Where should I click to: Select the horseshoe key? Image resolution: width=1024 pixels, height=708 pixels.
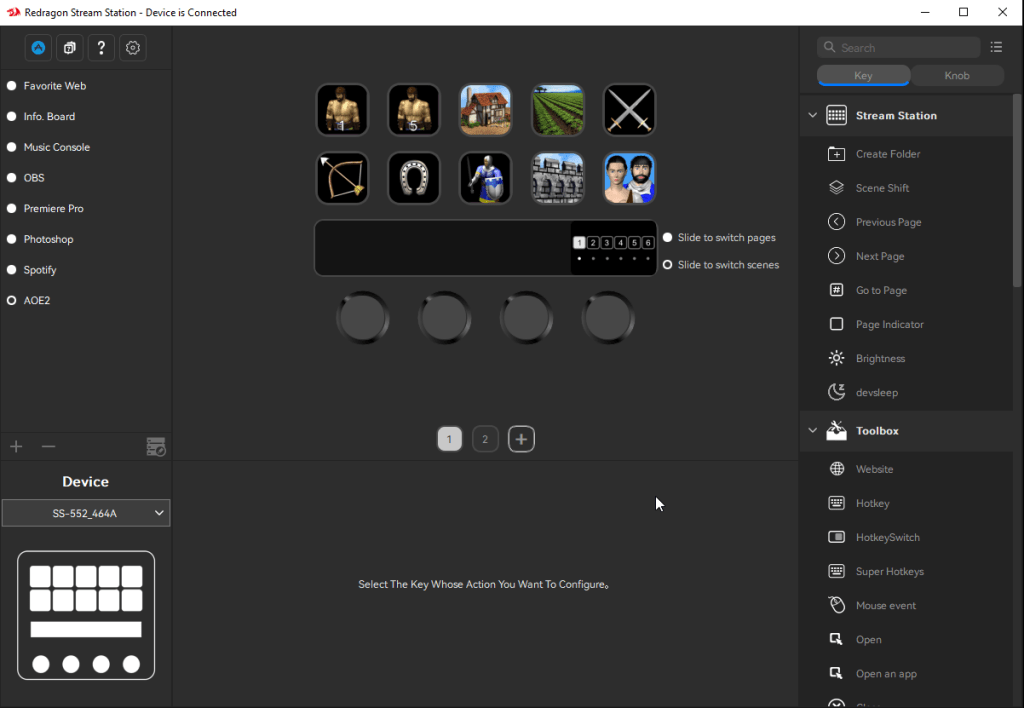pyautogui.click(x=414, y=178)
